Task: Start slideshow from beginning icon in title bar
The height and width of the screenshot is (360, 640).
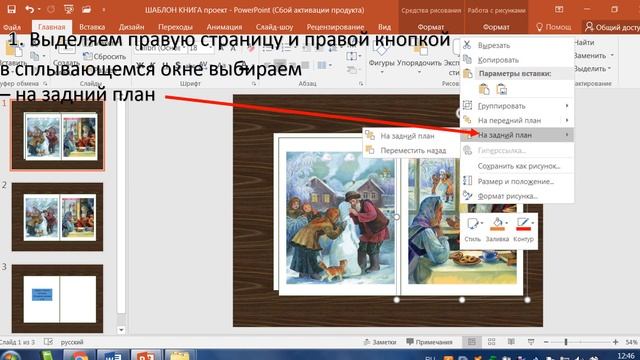Action: tap(69, 9)
